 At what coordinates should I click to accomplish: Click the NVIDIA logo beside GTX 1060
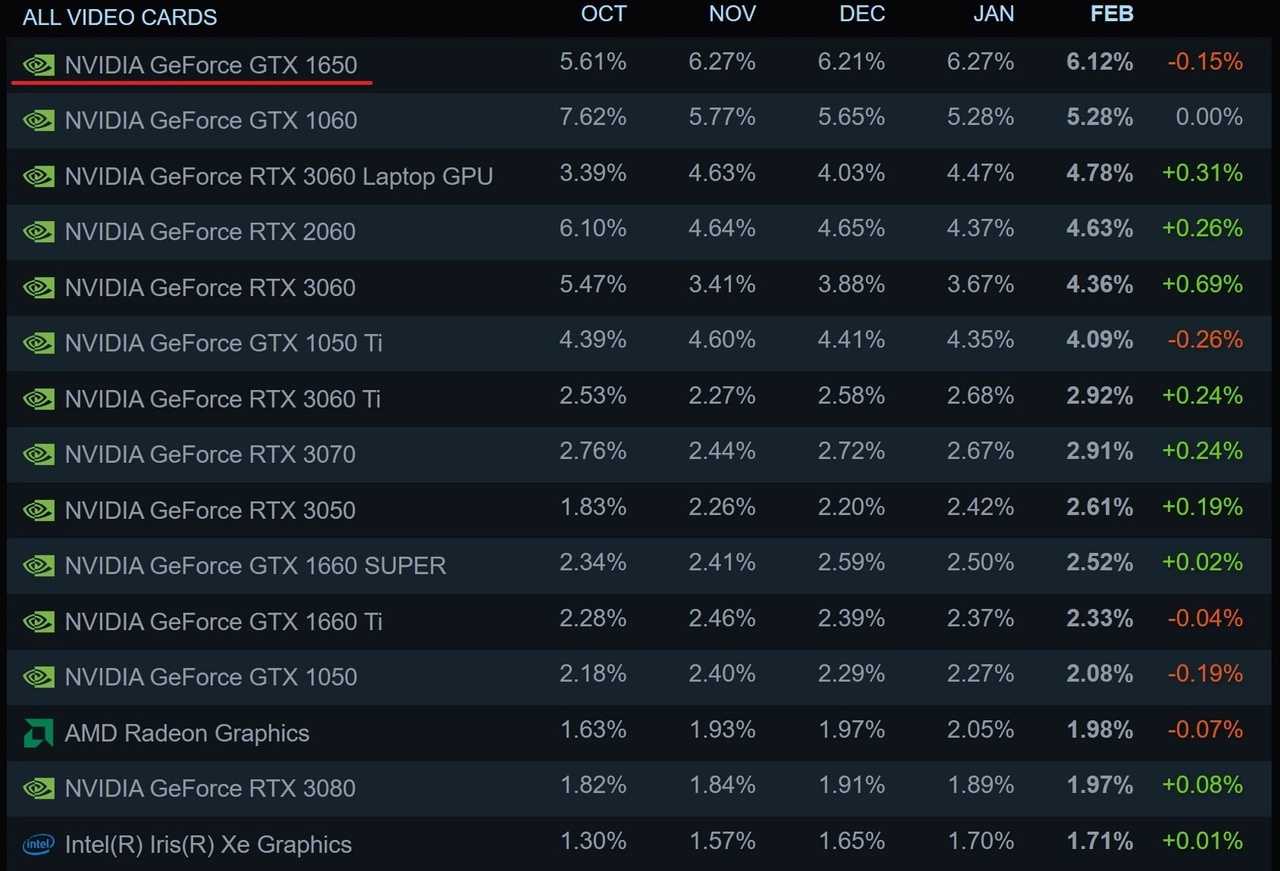[39, 120]
